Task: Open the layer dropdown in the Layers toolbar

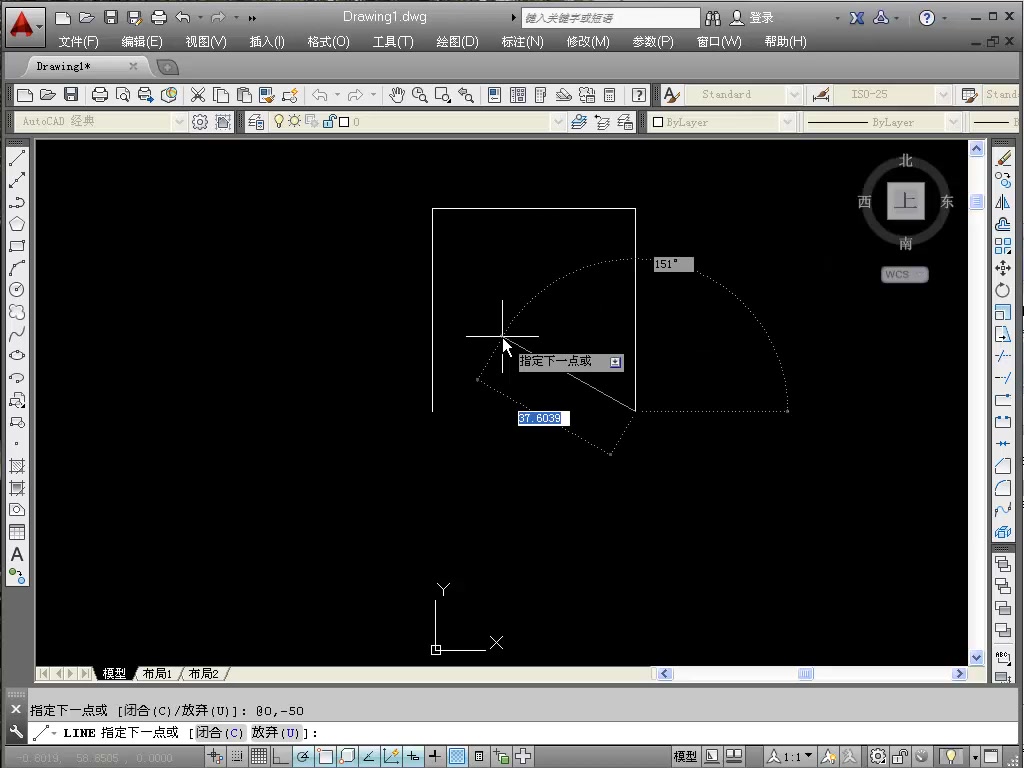Action: pyautogui.click(x=560, y=121)
